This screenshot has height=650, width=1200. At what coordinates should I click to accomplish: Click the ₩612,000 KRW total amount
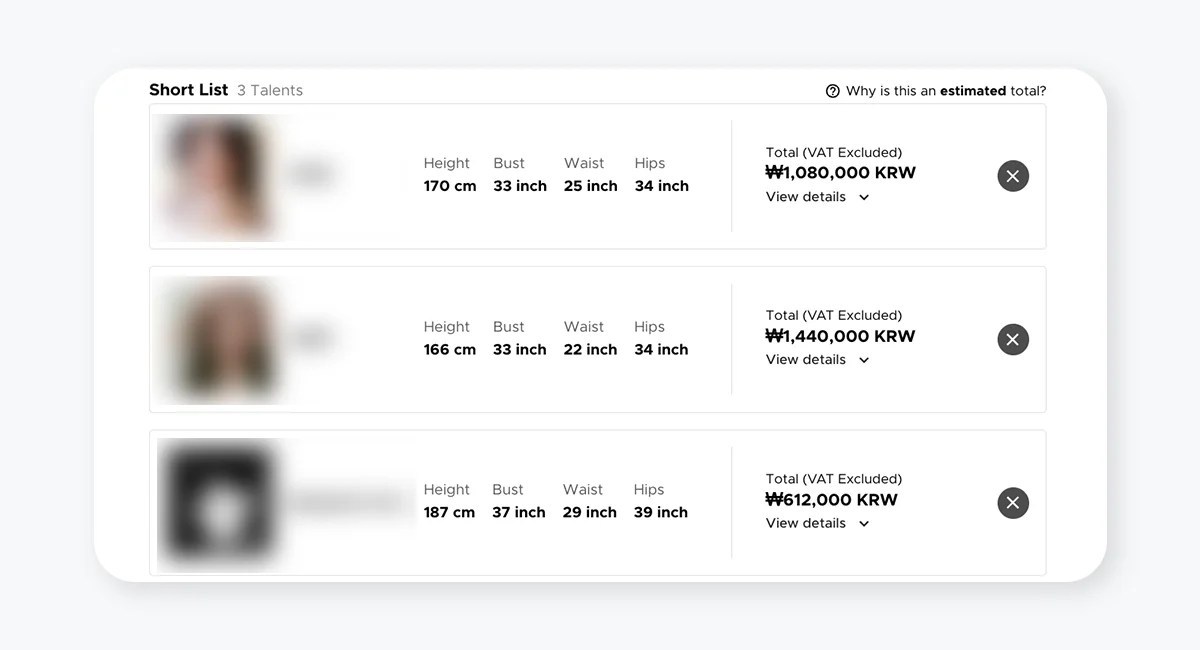point(831,500)
